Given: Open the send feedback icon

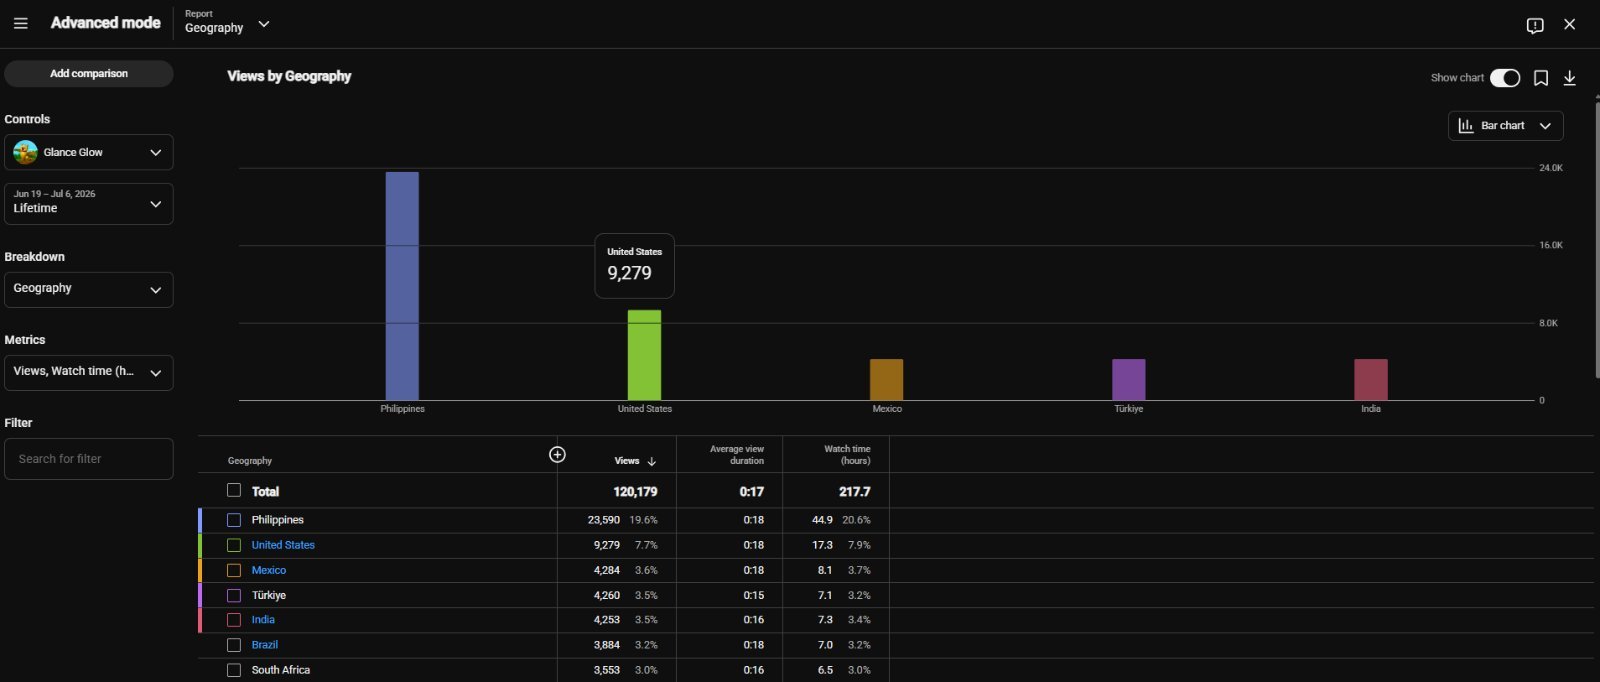Looking at the screenshot, I should click(x=1535, y=25).
